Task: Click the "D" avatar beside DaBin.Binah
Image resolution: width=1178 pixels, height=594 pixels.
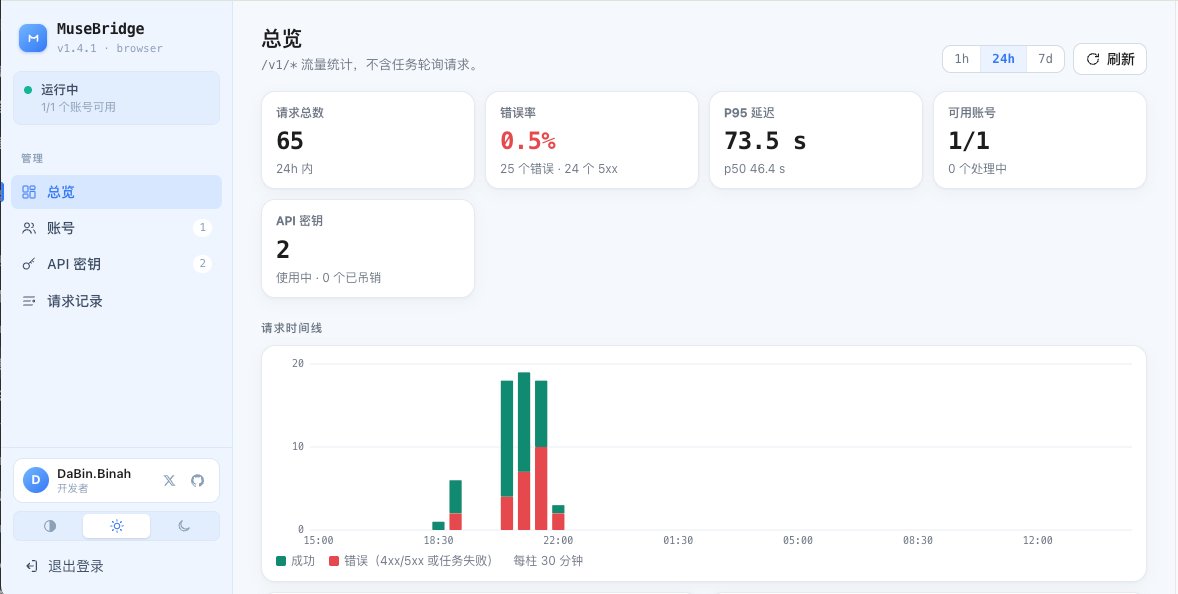Action: (36, 480)
